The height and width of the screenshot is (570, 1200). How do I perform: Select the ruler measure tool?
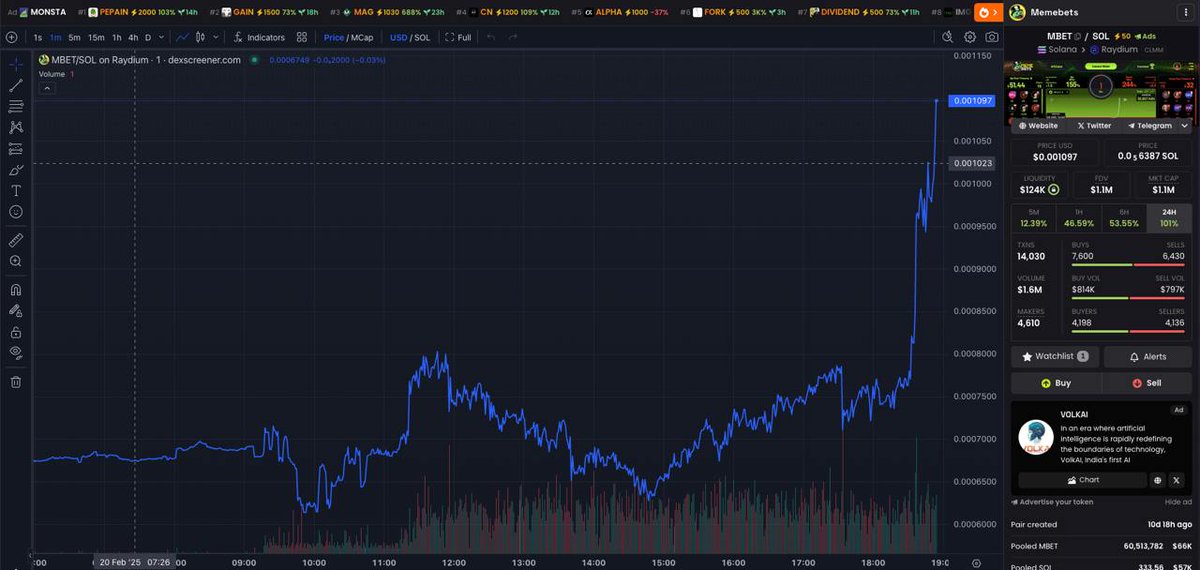[x=16, y=240]
